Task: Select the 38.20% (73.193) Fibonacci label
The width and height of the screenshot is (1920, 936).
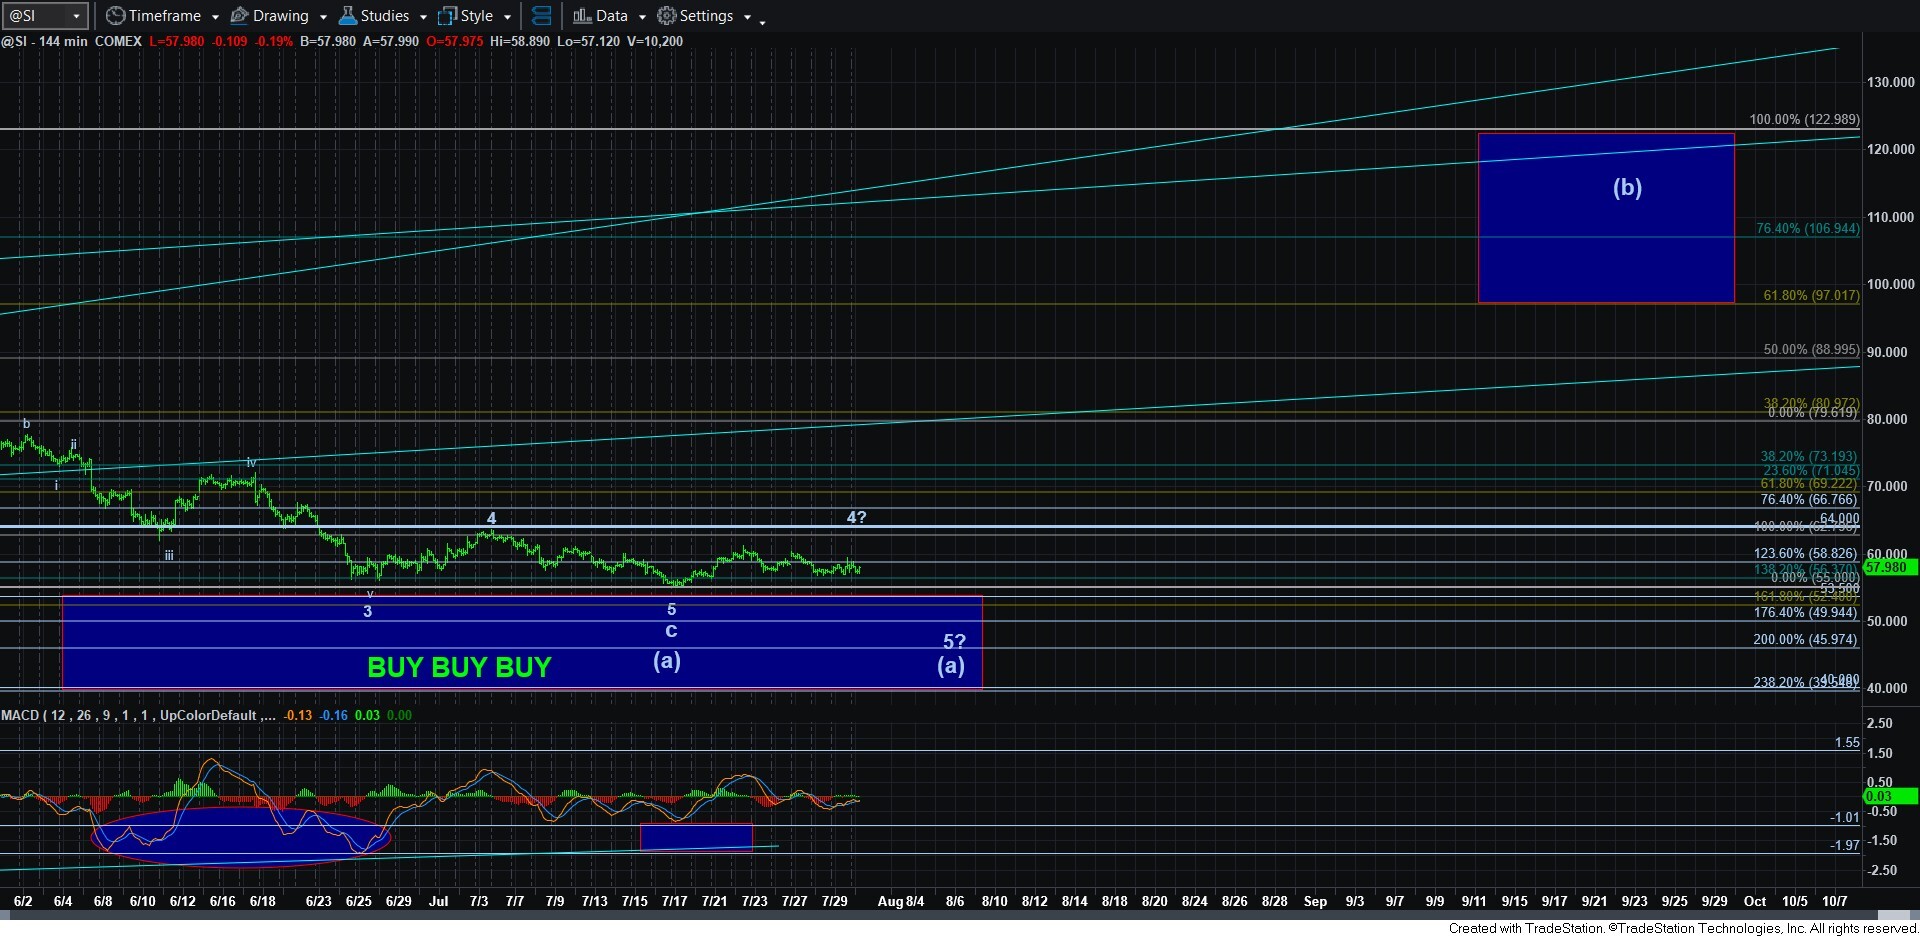Action: tap(1808, 456)
